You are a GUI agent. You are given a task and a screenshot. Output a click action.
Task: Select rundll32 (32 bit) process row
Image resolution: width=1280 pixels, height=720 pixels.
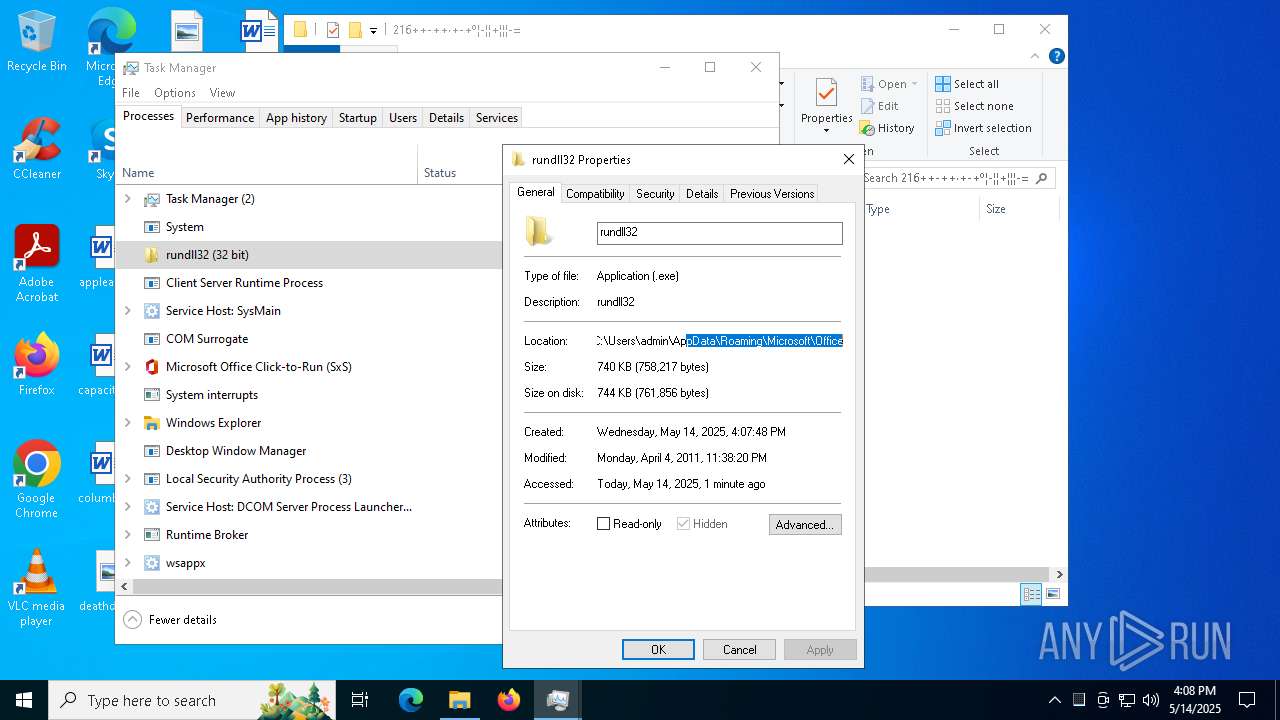pyautogui.click(x=309, y=255)
